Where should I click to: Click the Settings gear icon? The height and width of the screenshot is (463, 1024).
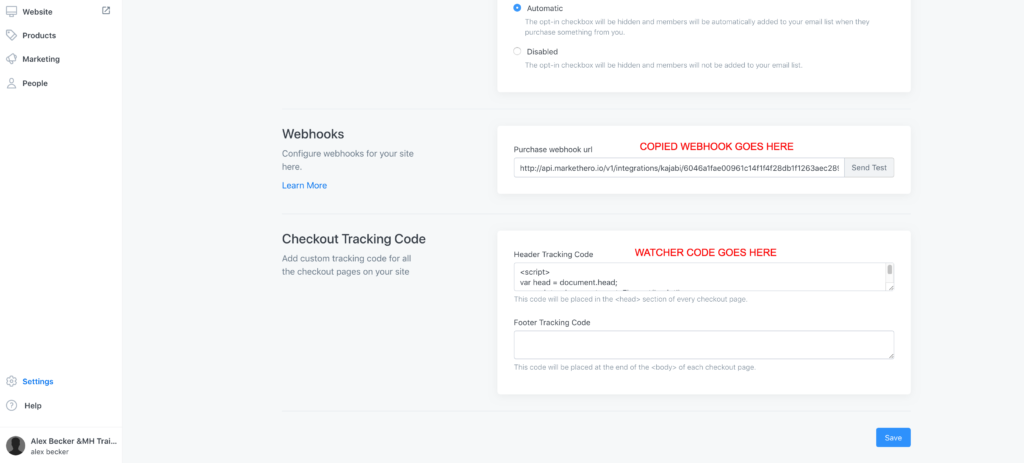[x=11, y=381]
